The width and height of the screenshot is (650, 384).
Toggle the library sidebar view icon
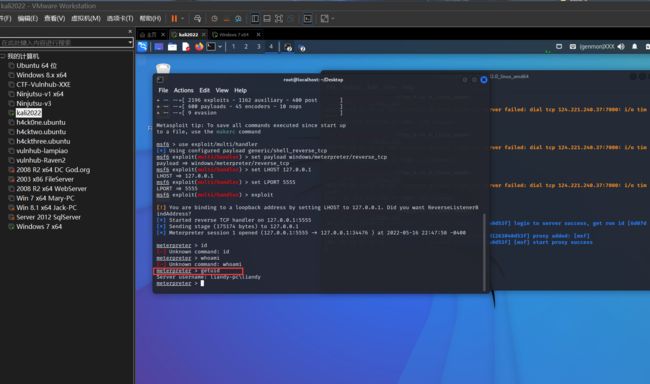[x=255, y=19]
